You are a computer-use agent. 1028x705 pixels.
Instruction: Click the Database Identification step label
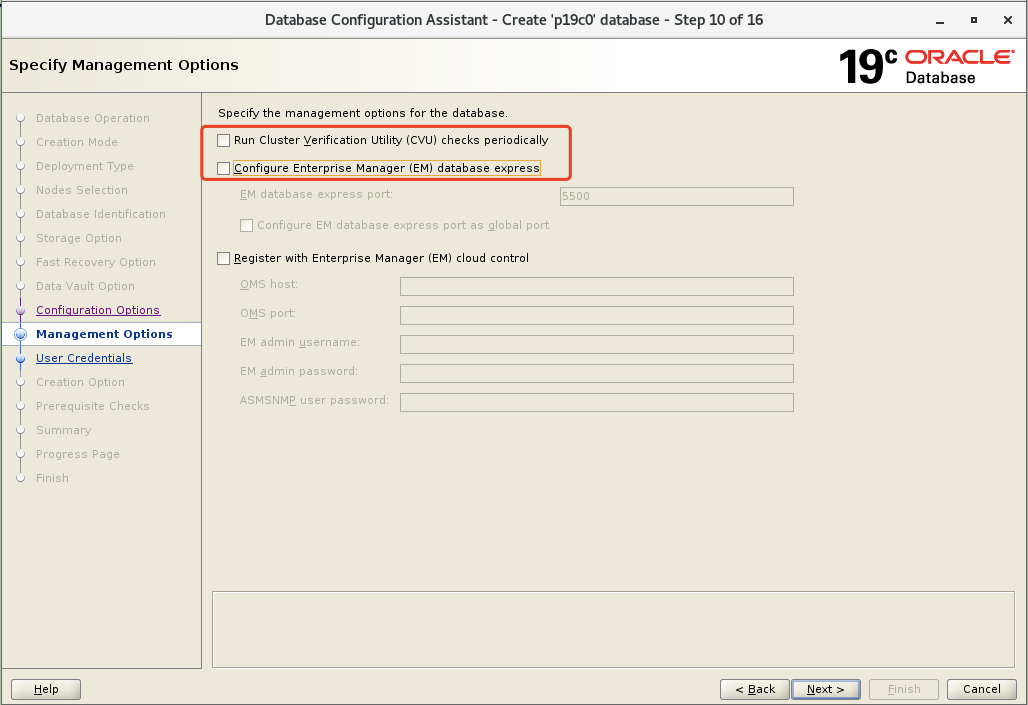(x=100, y=214)
